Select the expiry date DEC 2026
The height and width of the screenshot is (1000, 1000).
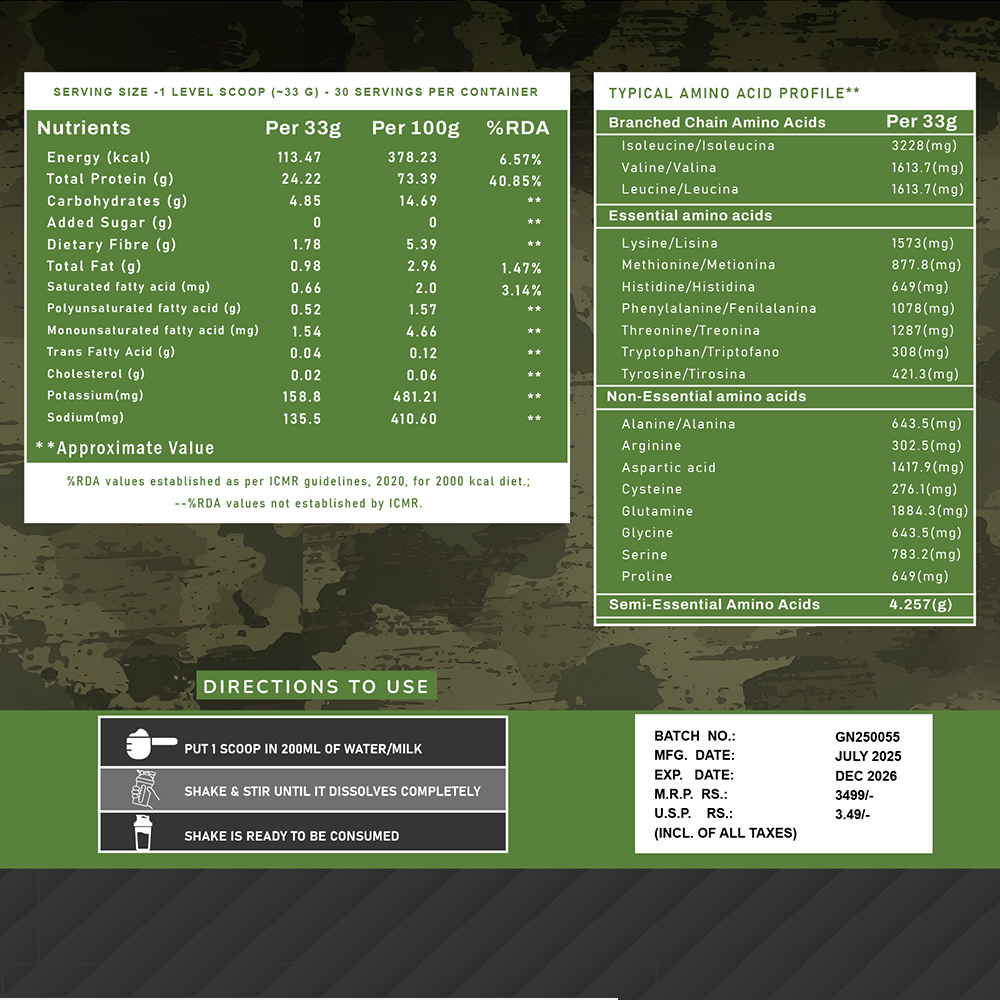pos(866,776)
